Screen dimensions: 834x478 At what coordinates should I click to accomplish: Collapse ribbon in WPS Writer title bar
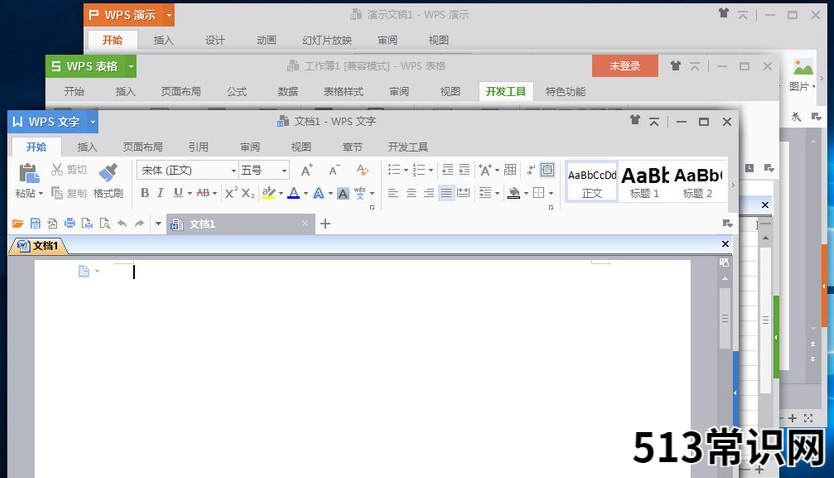[x=654, y=122]
